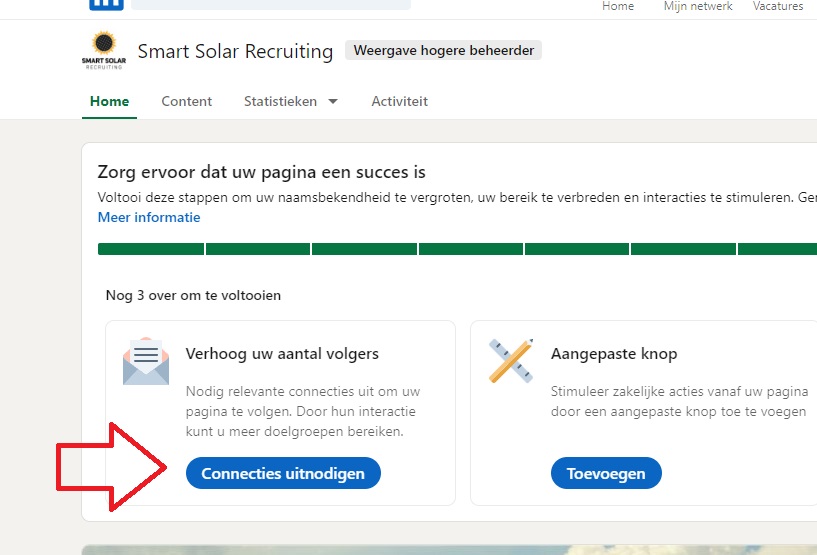Select the Verhoog uw aantal volgers heading
Viewport: 817px width, 555px height.
click(x=282, y=354)
